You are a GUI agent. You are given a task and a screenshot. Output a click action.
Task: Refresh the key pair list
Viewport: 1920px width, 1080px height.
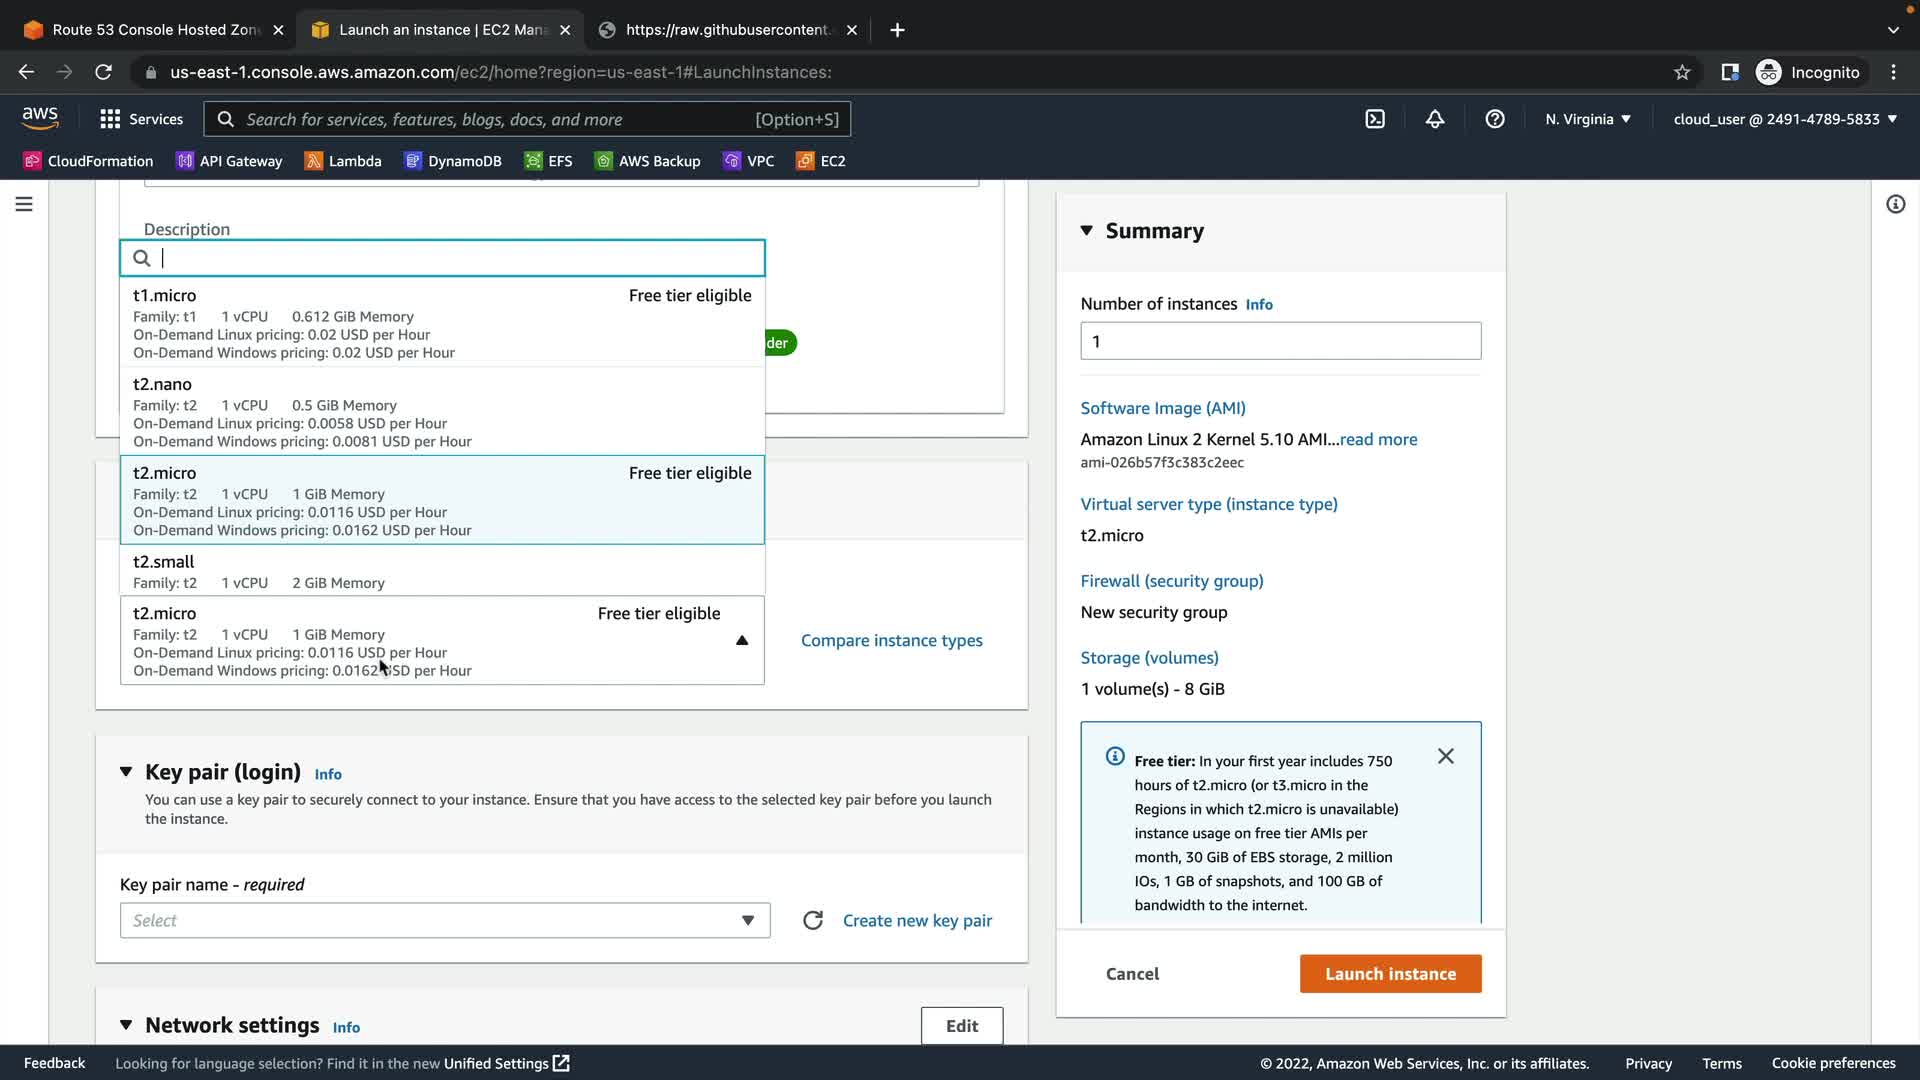coord(813,920)
